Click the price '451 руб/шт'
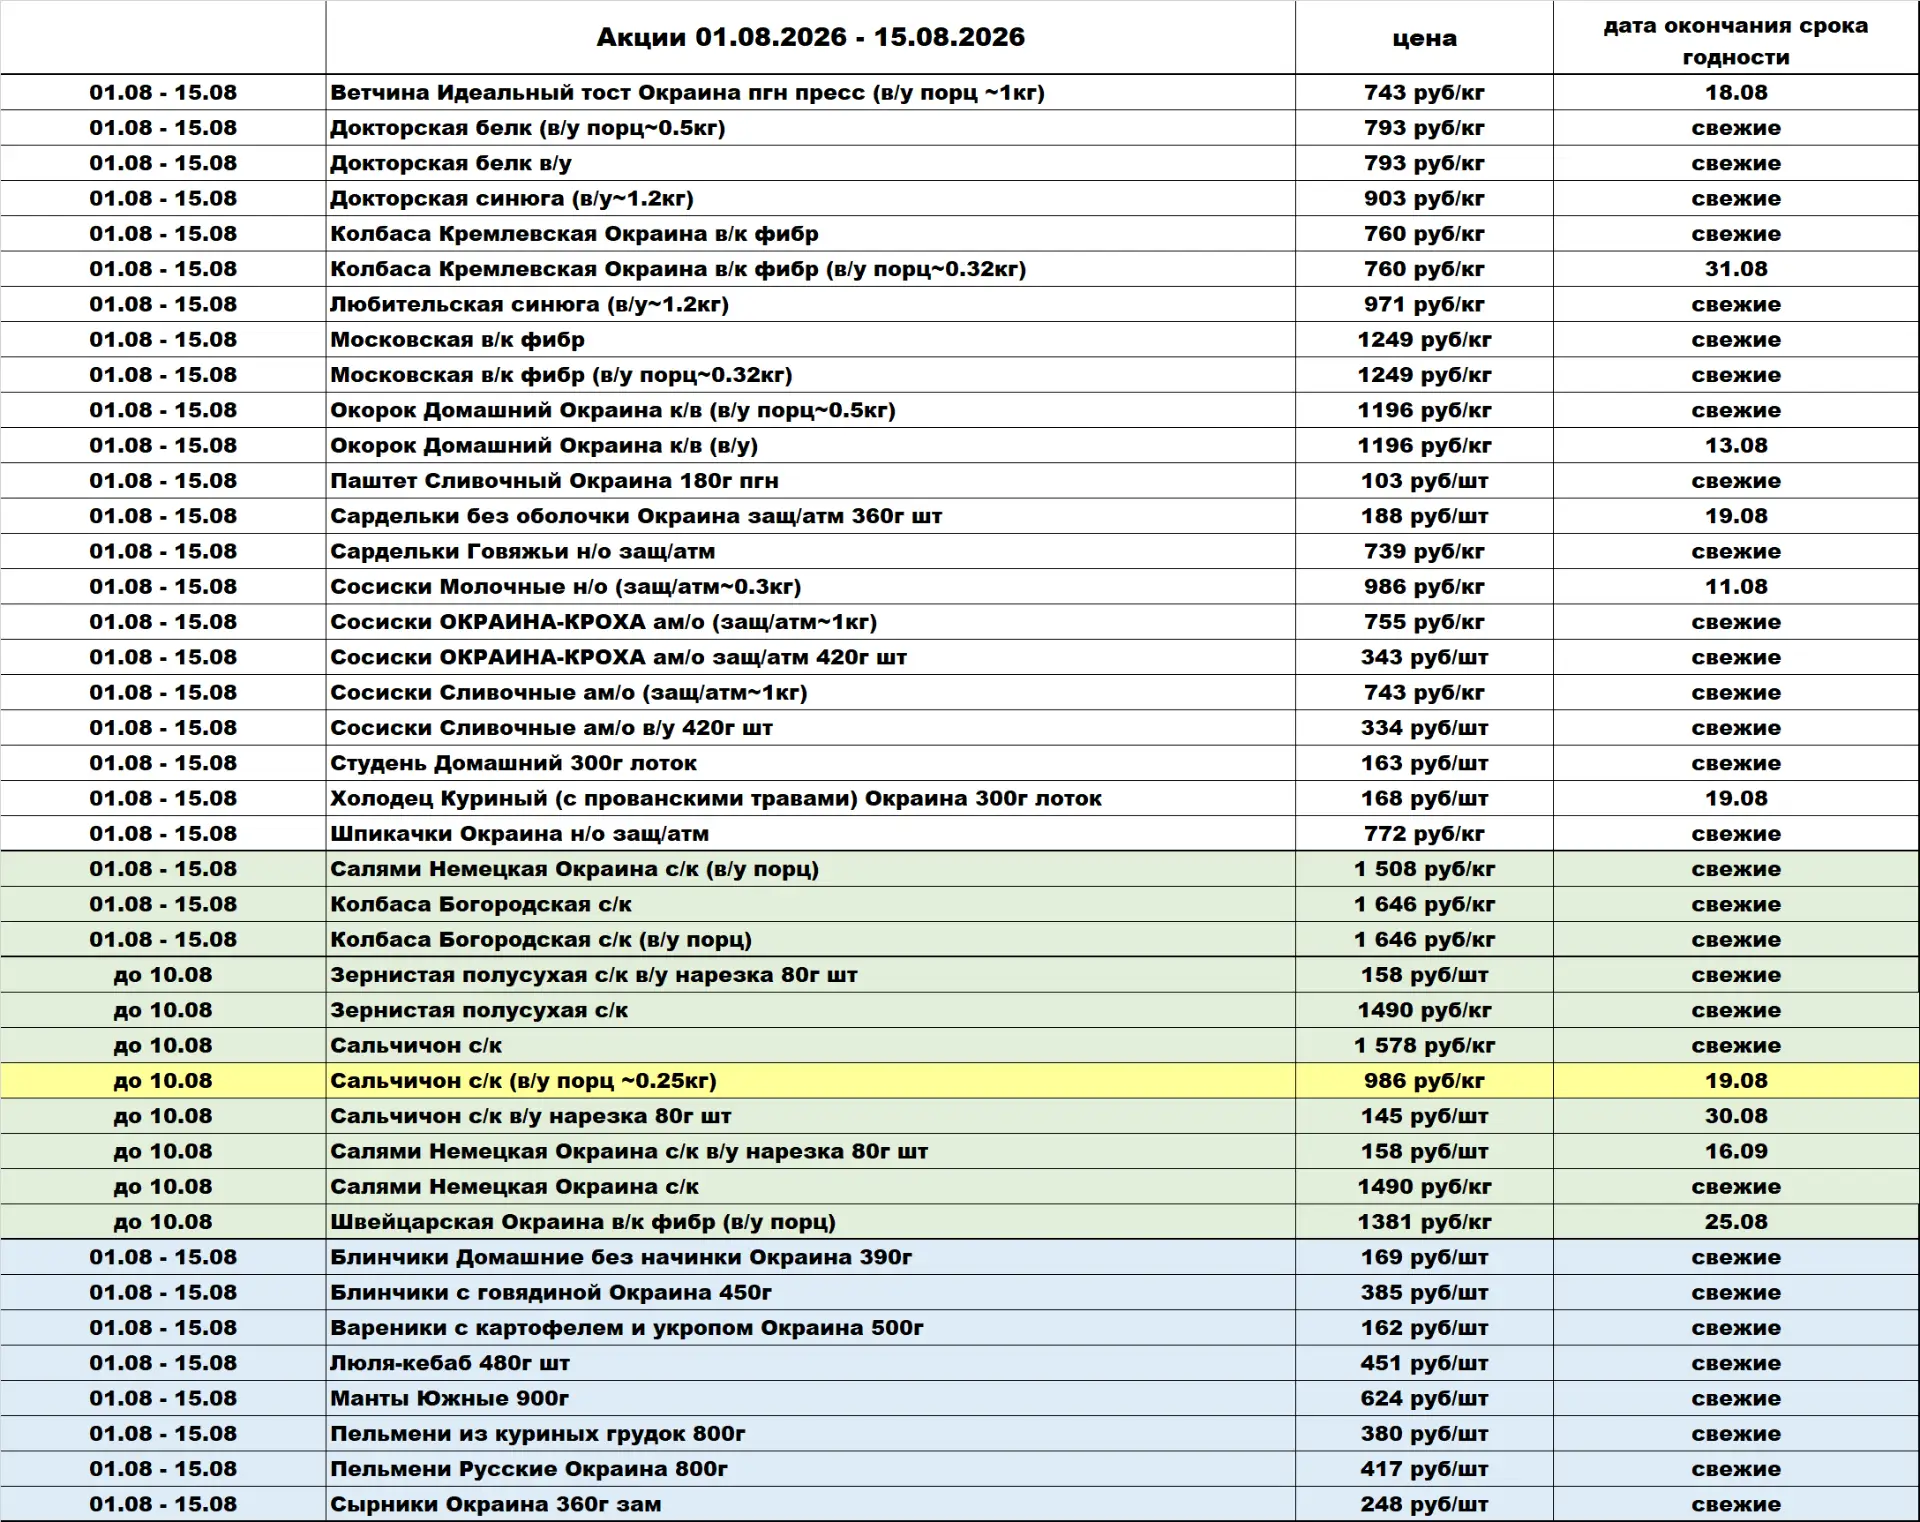1920x1522 pixels. (x=1424, y=1363)
